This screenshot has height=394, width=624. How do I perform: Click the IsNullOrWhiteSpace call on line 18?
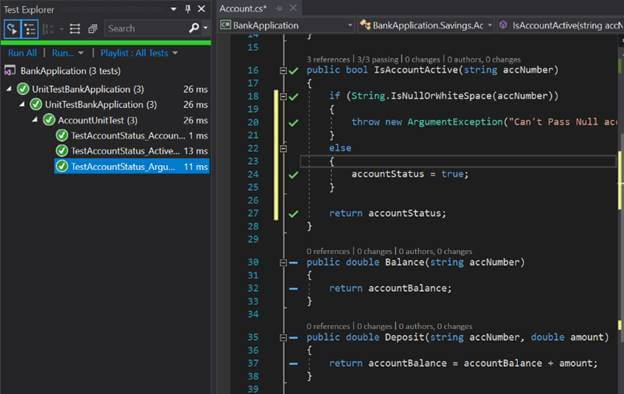point(441,96)
